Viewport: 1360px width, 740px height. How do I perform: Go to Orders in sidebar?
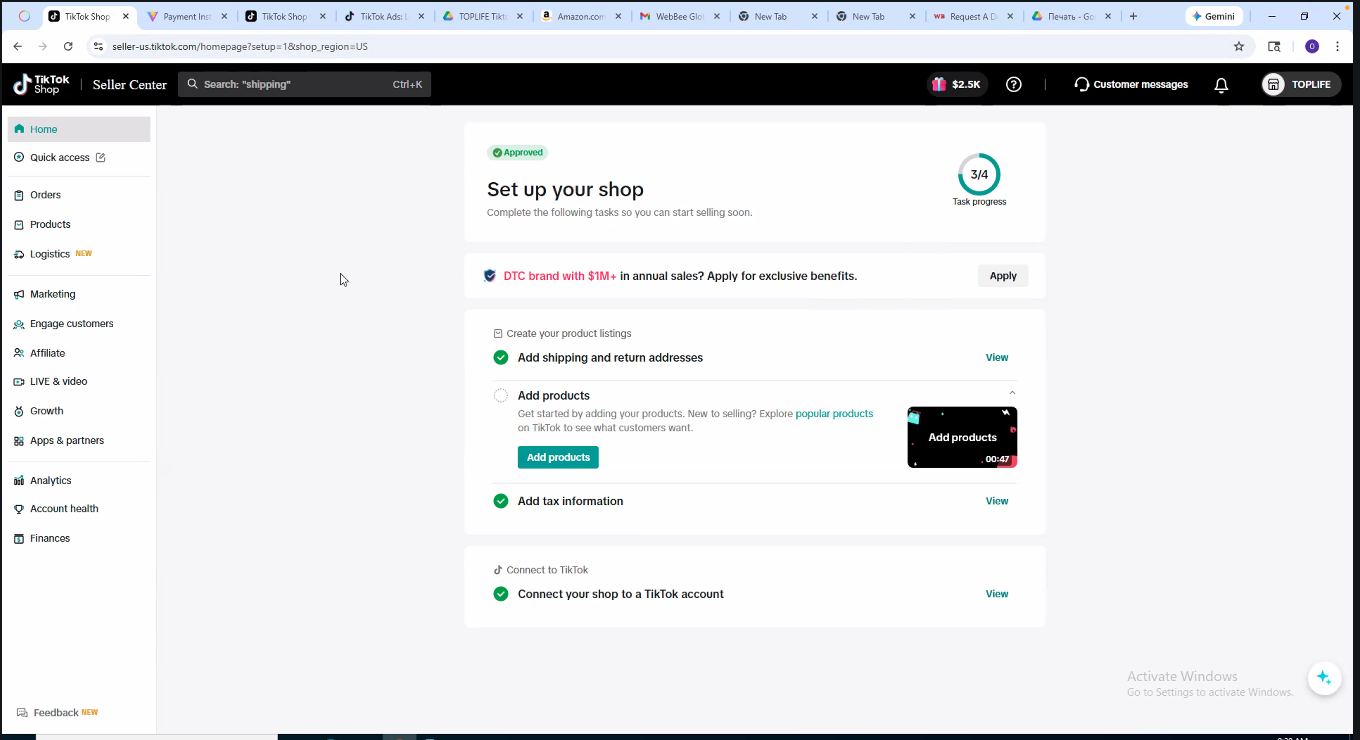[45, 195]
